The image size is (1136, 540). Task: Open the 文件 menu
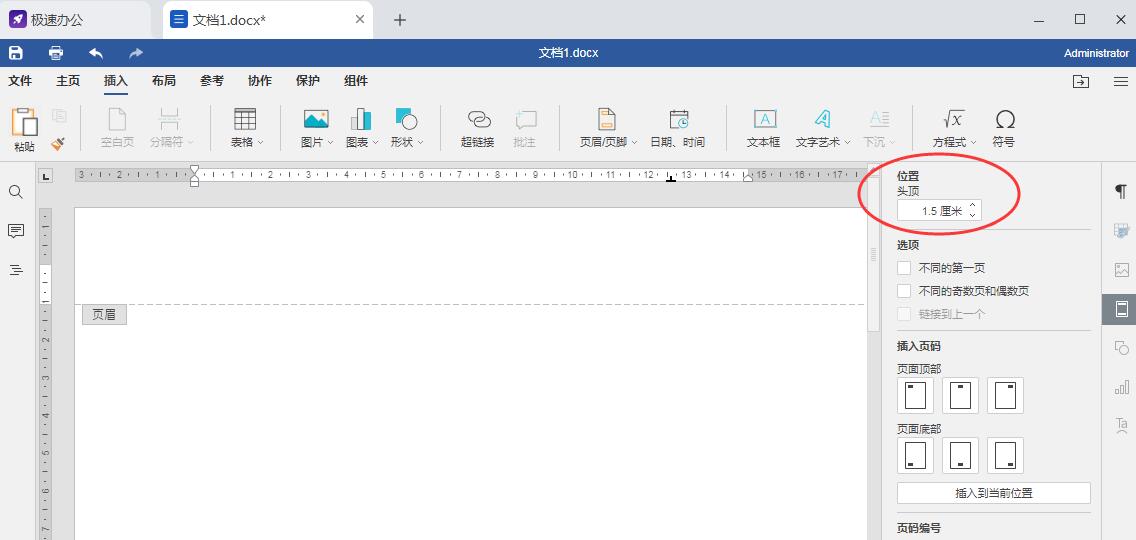[20, 81]
